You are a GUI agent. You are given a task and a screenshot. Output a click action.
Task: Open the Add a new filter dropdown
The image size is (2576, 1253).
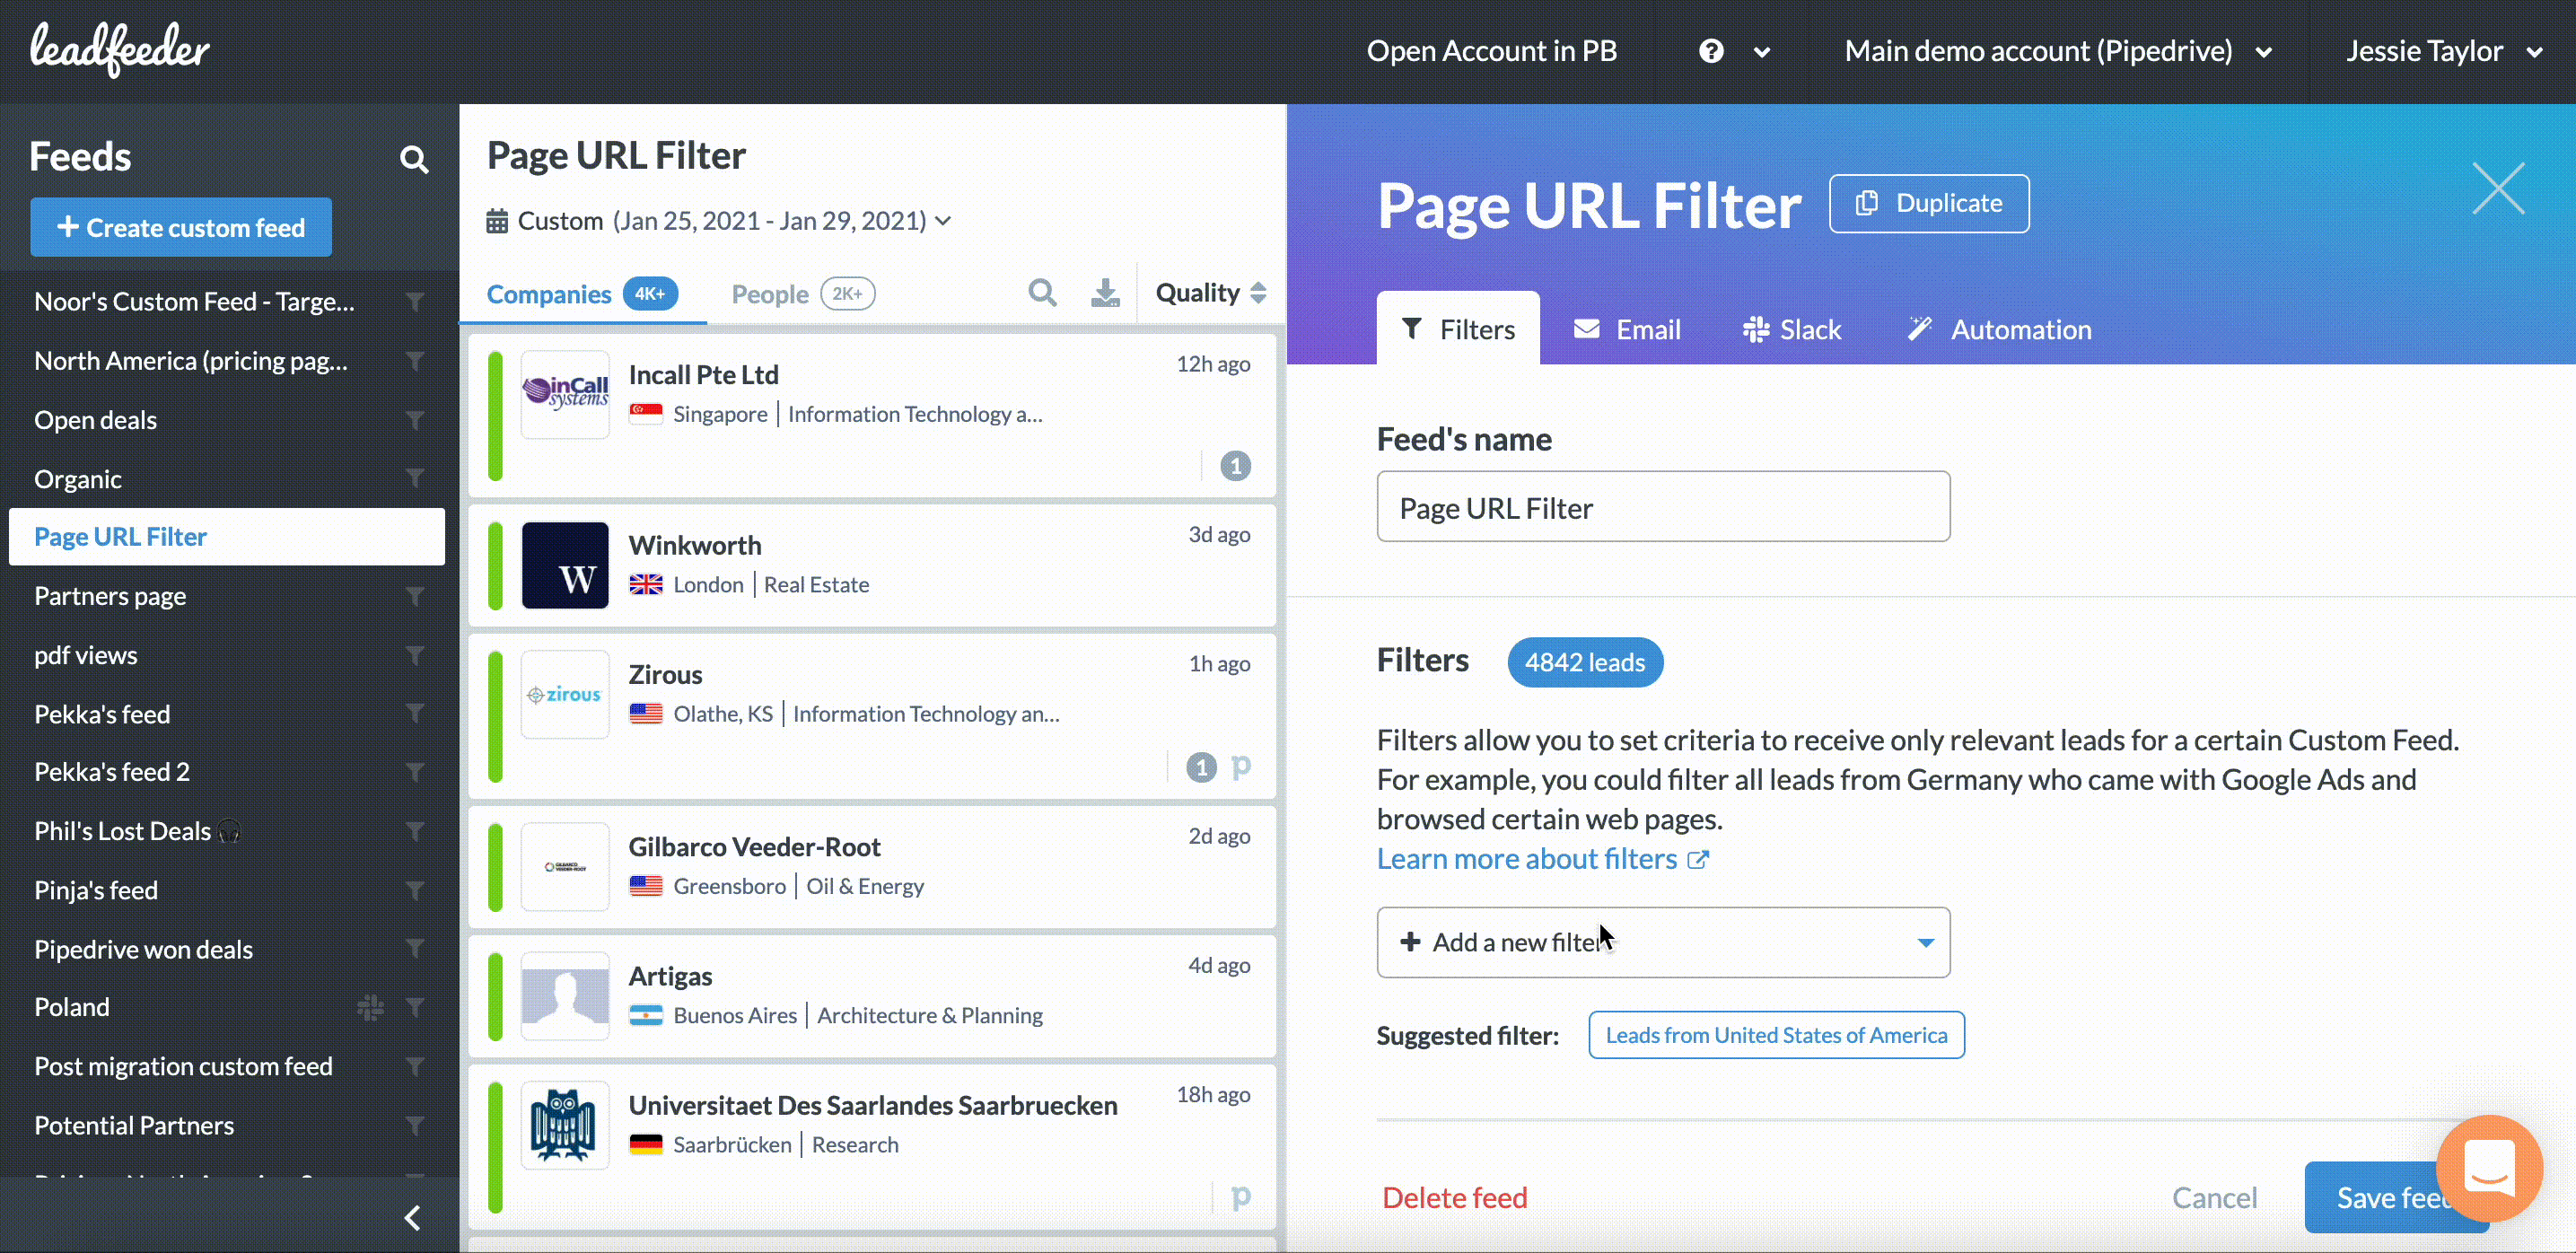pos(1663,942)
